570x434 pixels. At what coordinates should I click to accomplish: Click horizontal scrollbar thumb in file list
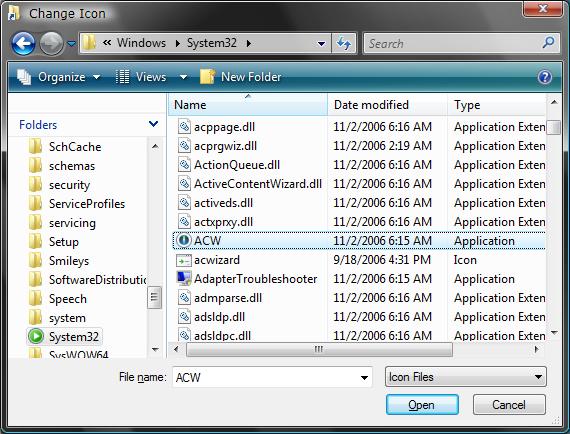pyautogui.click(x=319, y=349)
